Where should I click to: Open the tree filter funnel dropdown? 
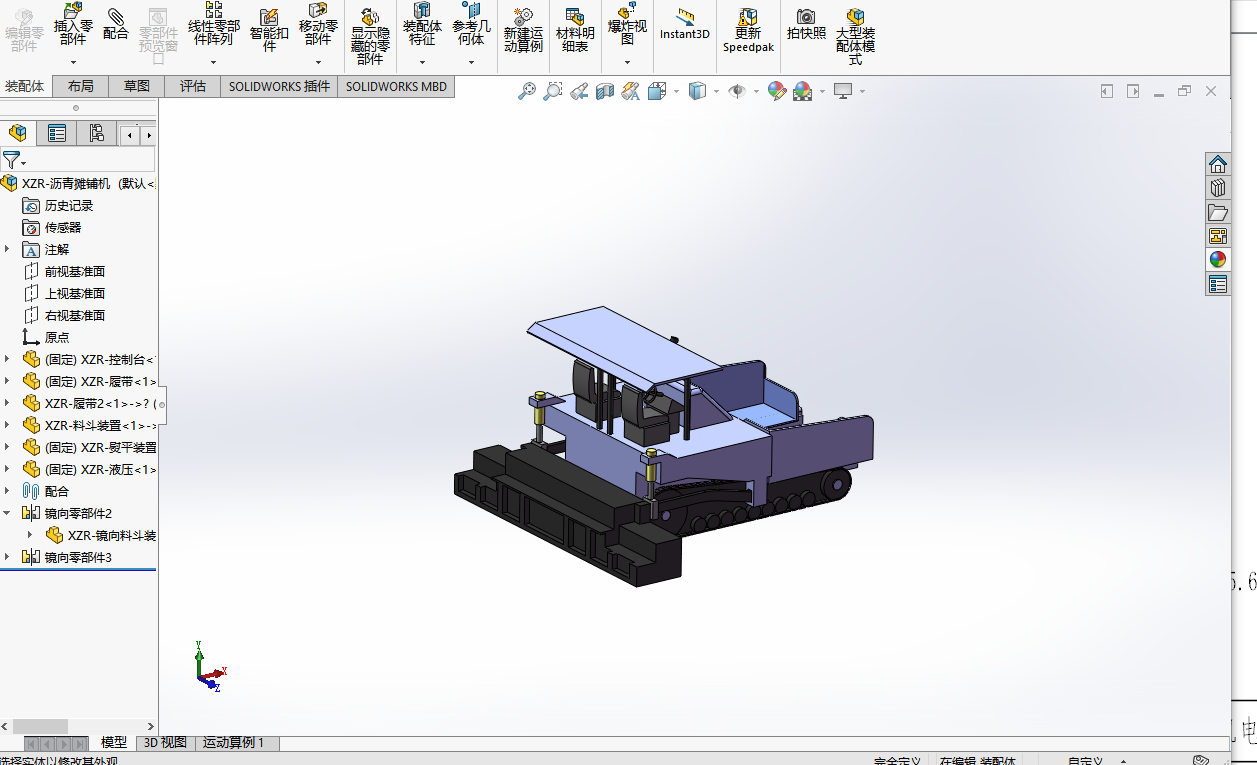tap(14, 160)
